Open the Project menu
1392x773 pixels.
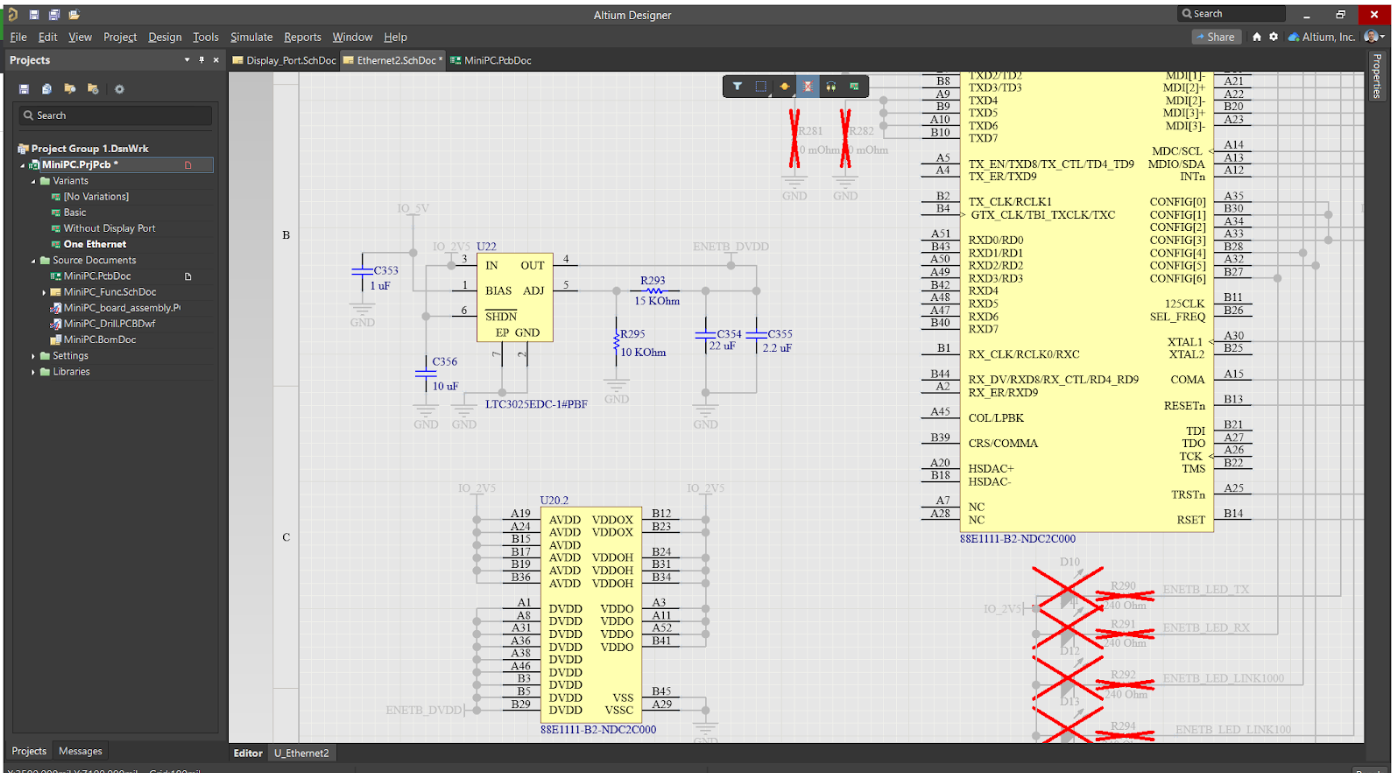[x=120, y=37]
